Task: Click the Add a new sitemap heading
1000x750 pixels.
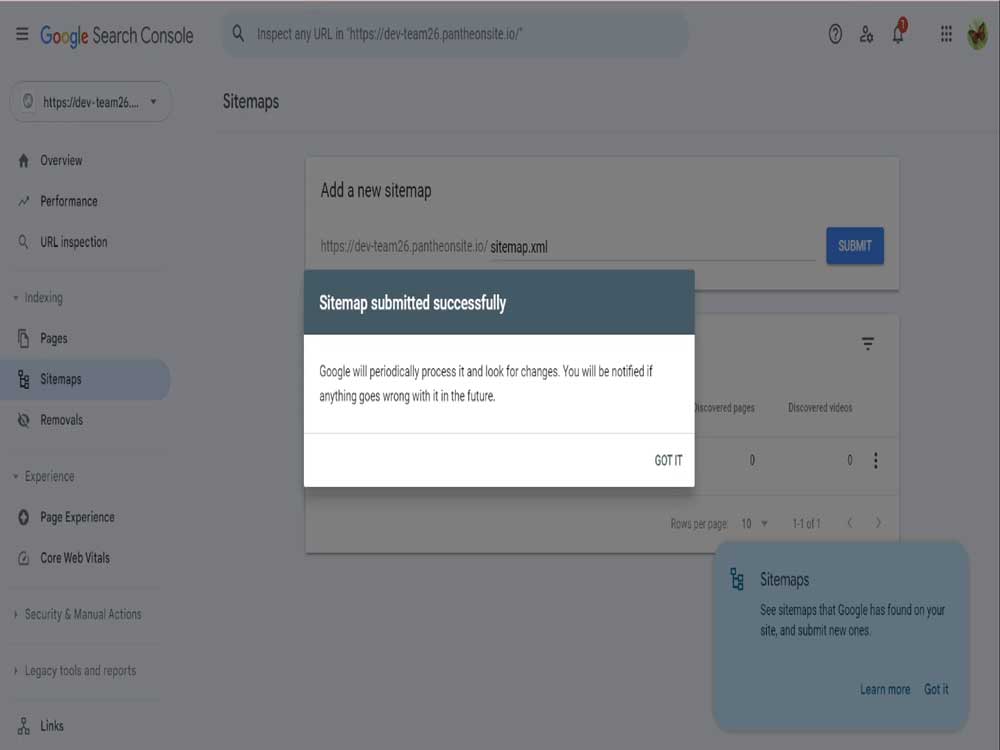Action: click(376, 191)
